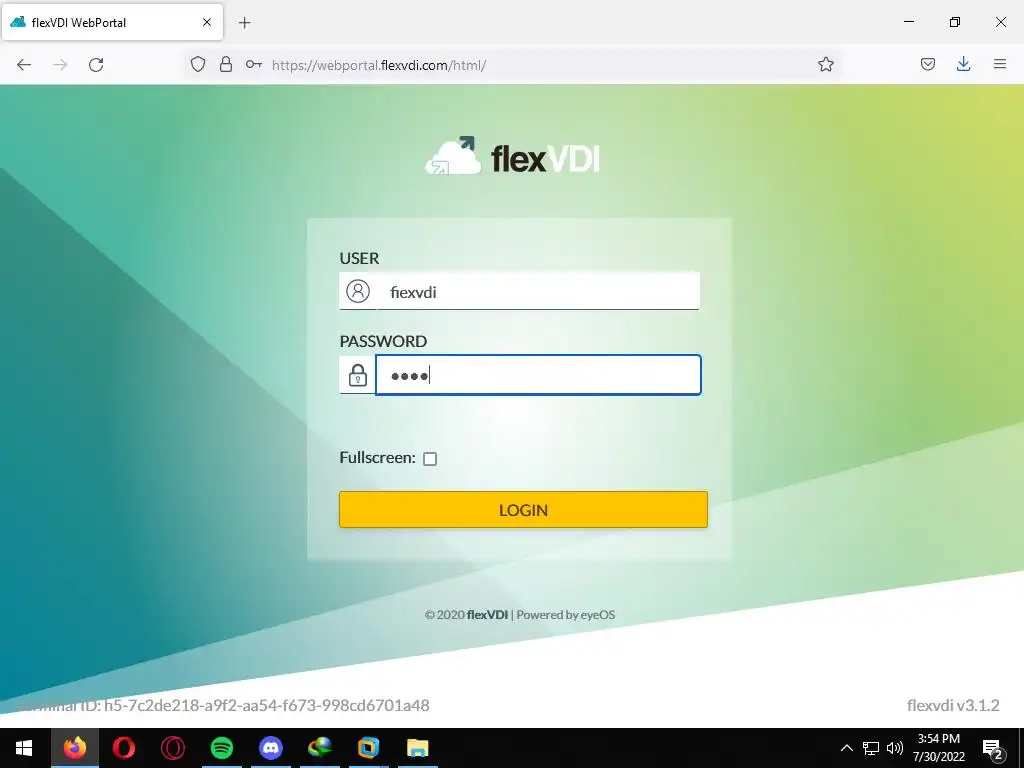Open File Explorer from the taskbar
This screenshot has height=768, width=1024.
pos(417,748)
